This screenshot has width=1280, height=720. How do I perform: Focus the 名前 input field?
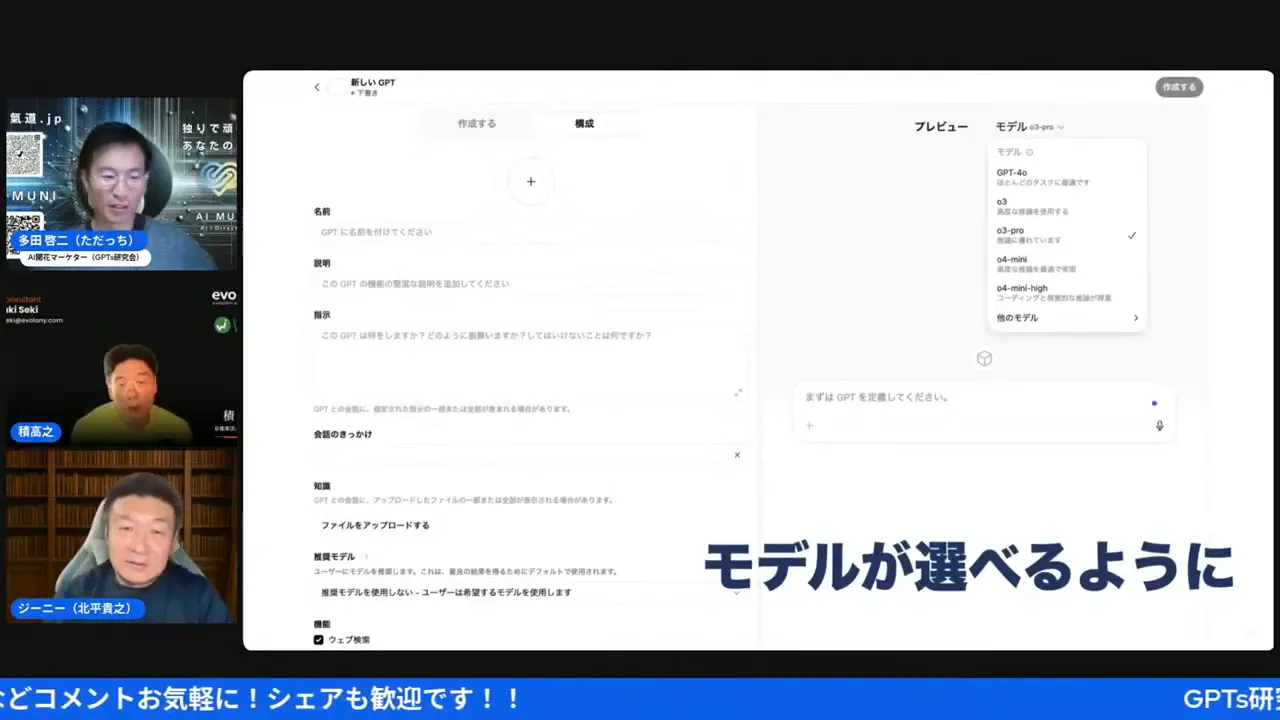[x=530, y=232]
